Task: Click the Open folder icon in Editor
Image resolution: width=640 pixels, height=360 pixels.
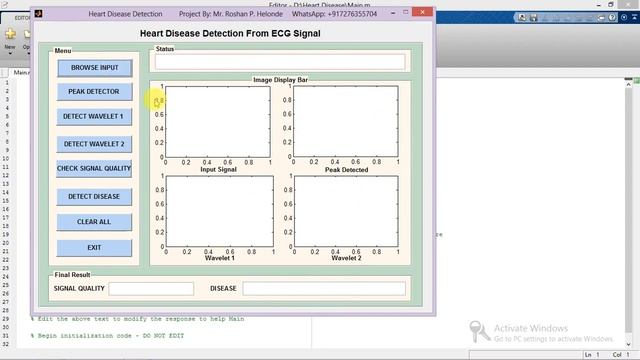Action: tap(27, 34)
